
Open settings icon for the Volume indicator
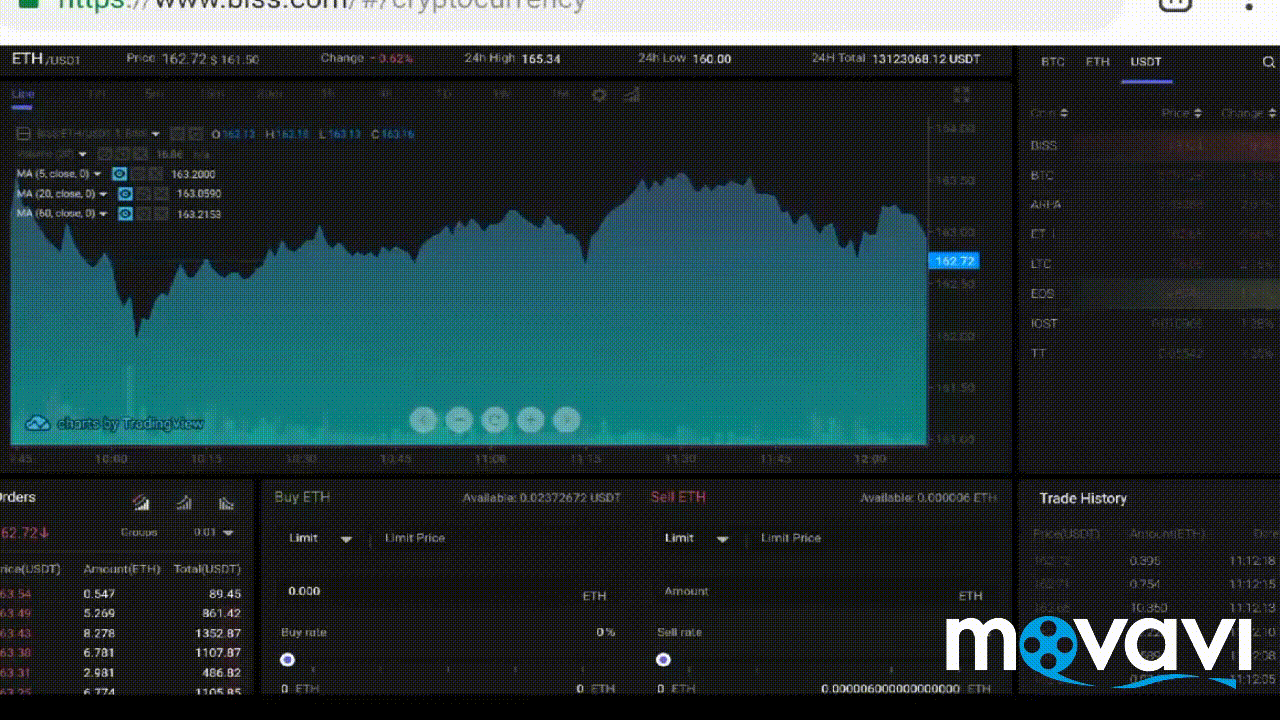point(121,154)
